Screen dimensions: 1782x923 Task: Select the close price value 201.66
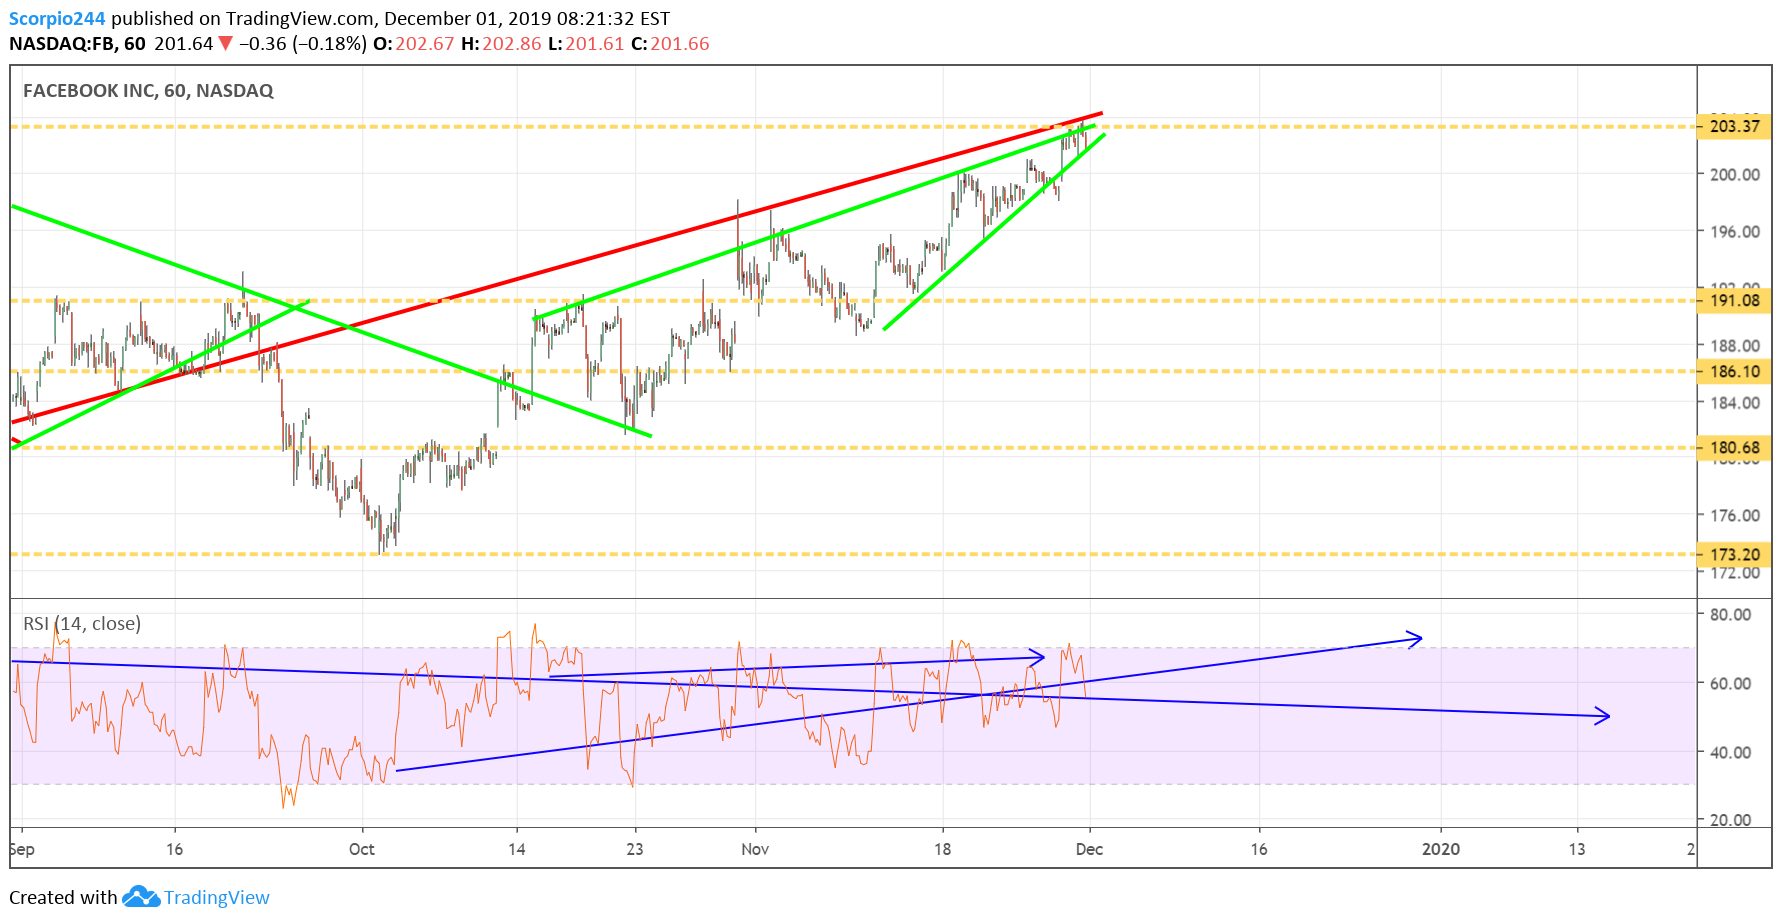pyautogui.click(x=680, y=44)
